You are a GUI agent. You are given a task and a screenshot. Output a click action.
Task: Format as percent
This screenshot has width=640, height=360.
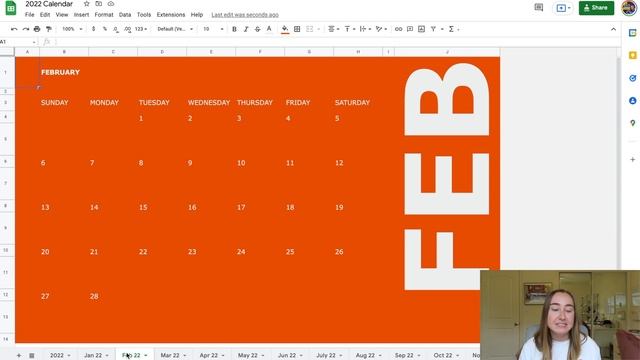(104, 29)
